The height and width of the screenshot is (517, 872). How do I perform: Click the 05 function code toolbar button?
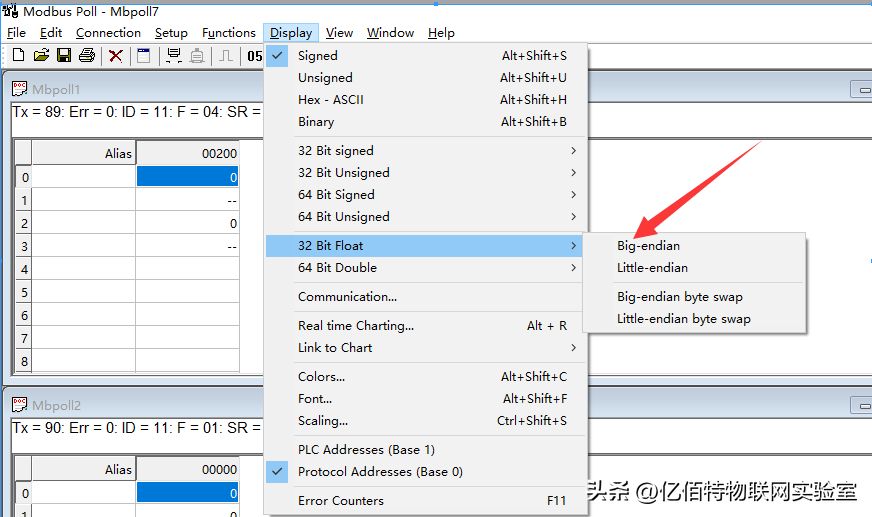tap(255, 56)
